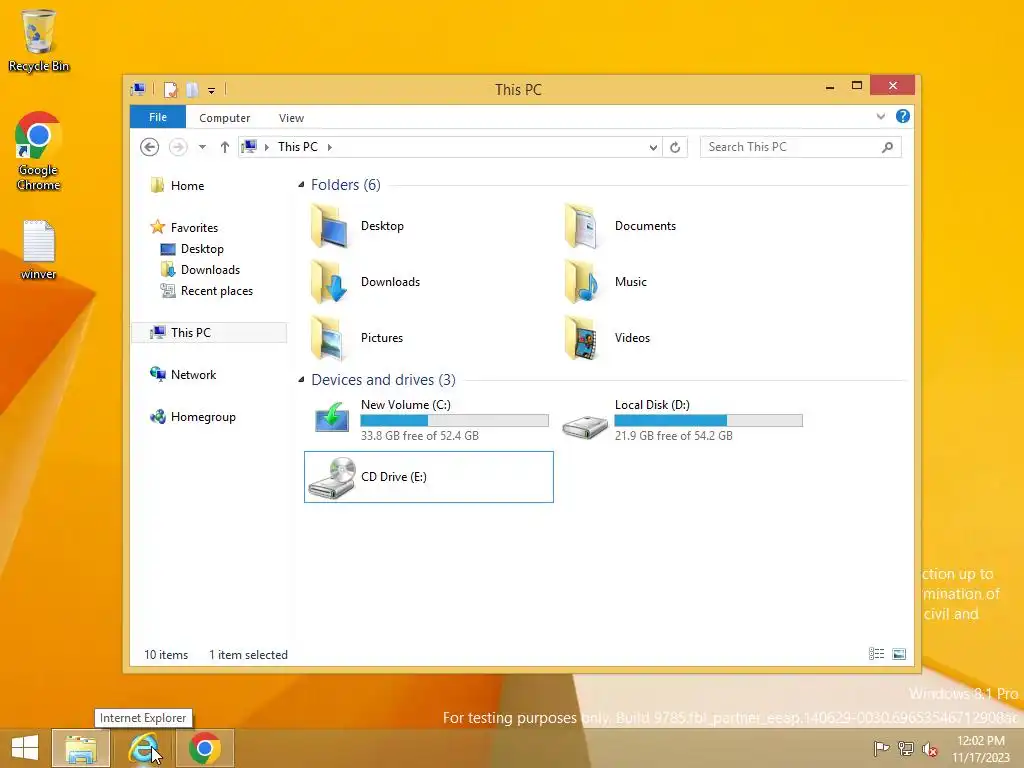This screenshot has width=1024, height=768.
Task: Refresh the This PC view
Action: point(675,147)
